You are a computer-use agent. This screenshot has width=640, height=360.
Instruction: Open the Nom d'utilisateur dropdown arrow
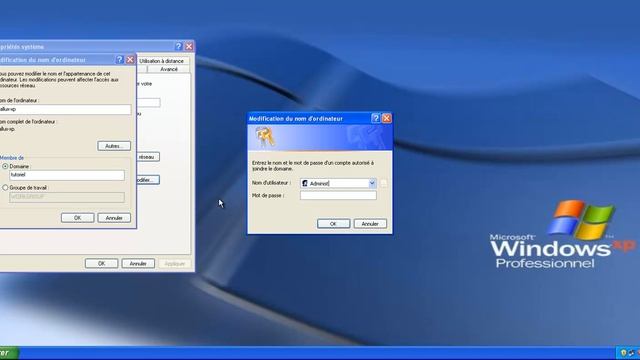coord(372,183)
